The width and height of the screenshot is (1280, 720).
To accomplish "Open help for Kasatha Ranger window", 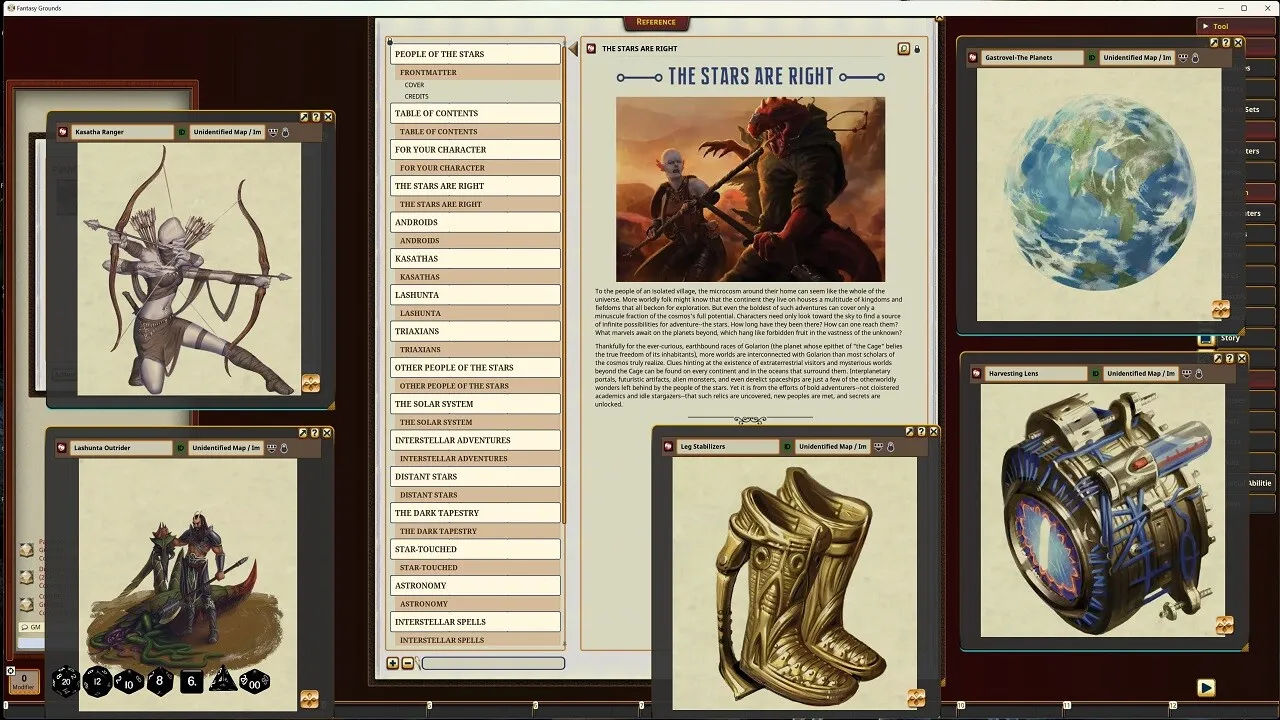I will pyautogui.click(x=316, y=117).
